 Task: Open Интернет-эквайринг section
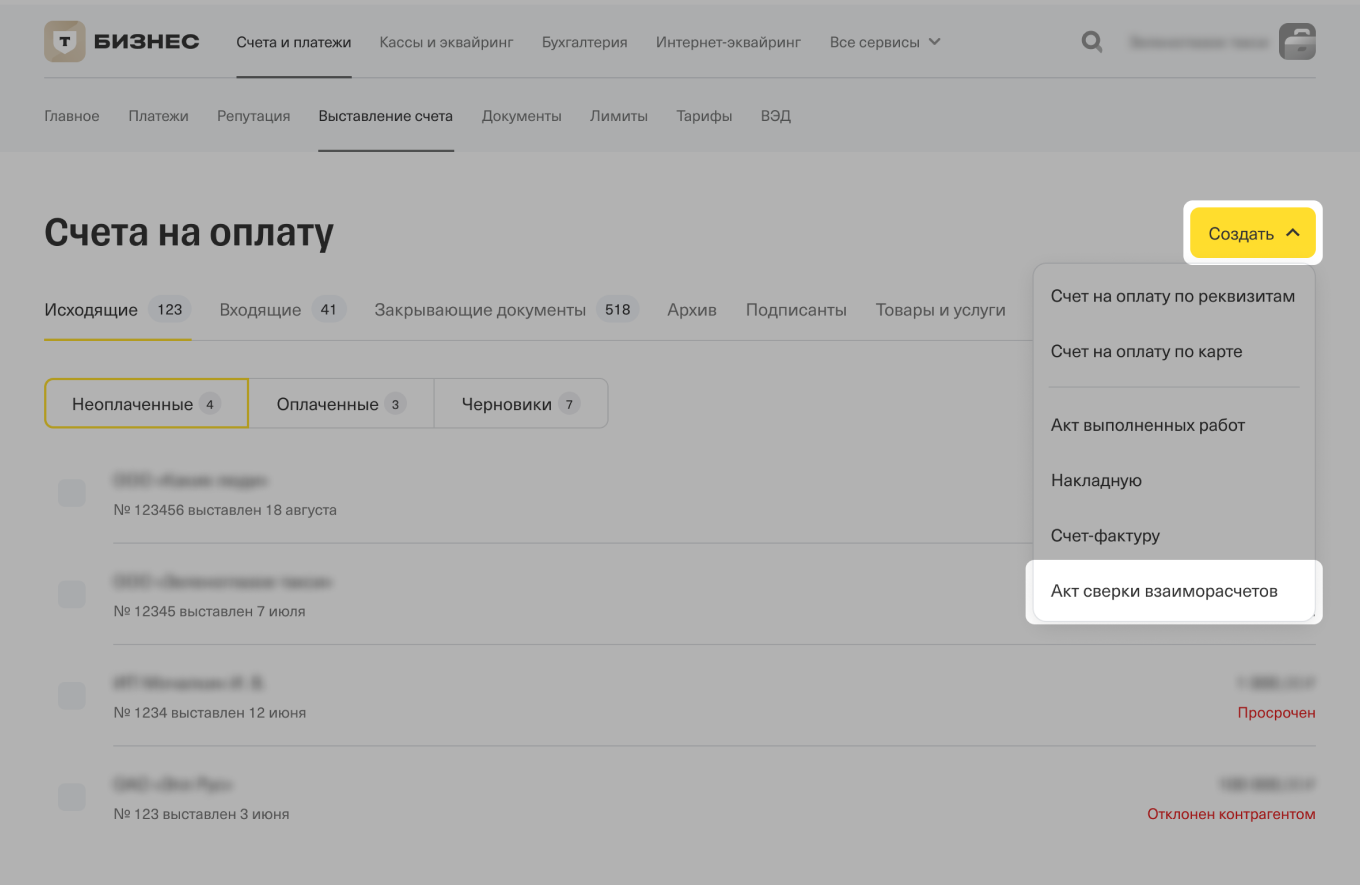[729, 42]
